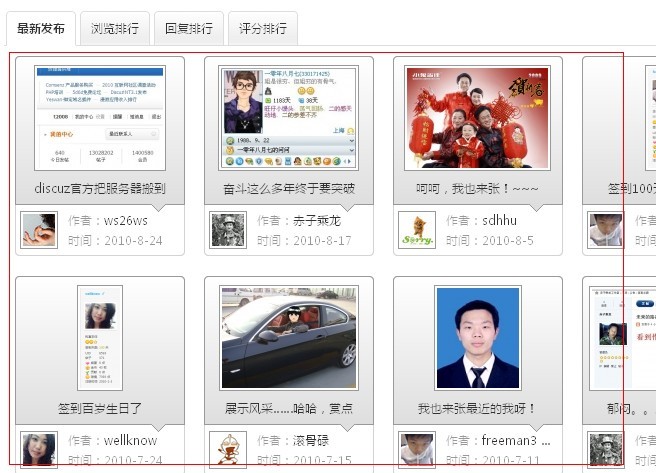Image resolution: width=656 pixels, height=473 pixels.
Task: Open post titled 签到百岁生日了
Action: tap(100, 408)
